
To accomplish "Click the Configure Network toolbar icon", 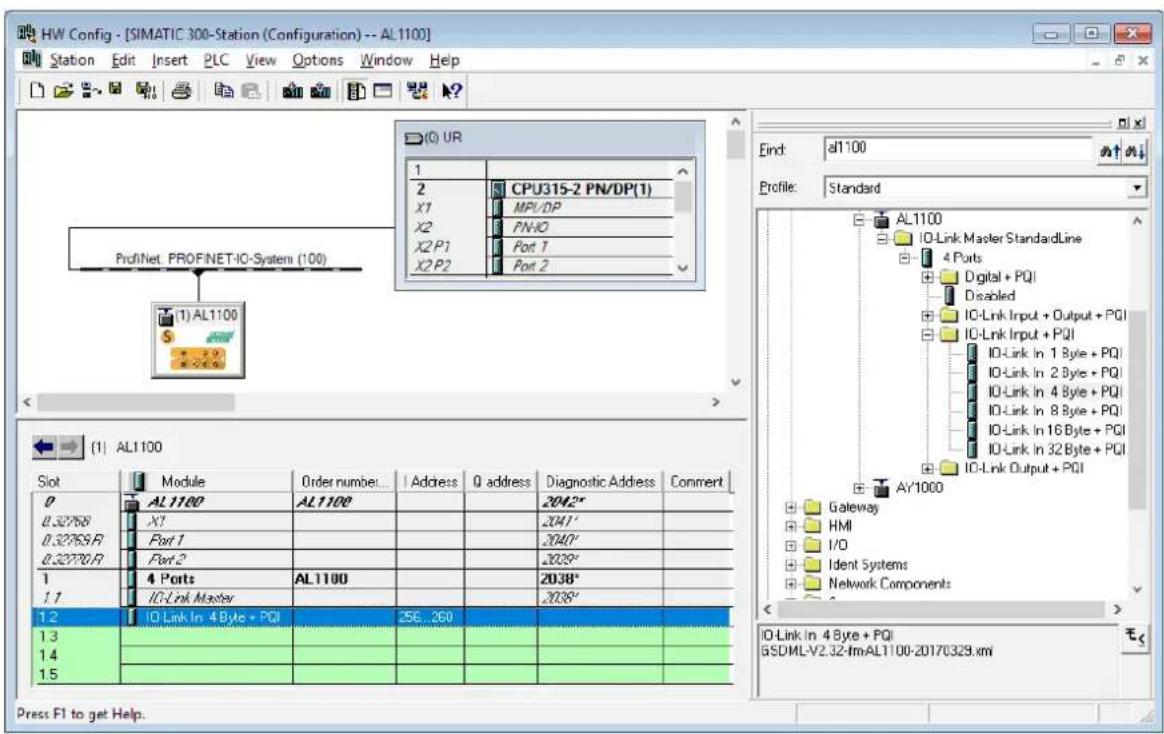I will [417, 91].
